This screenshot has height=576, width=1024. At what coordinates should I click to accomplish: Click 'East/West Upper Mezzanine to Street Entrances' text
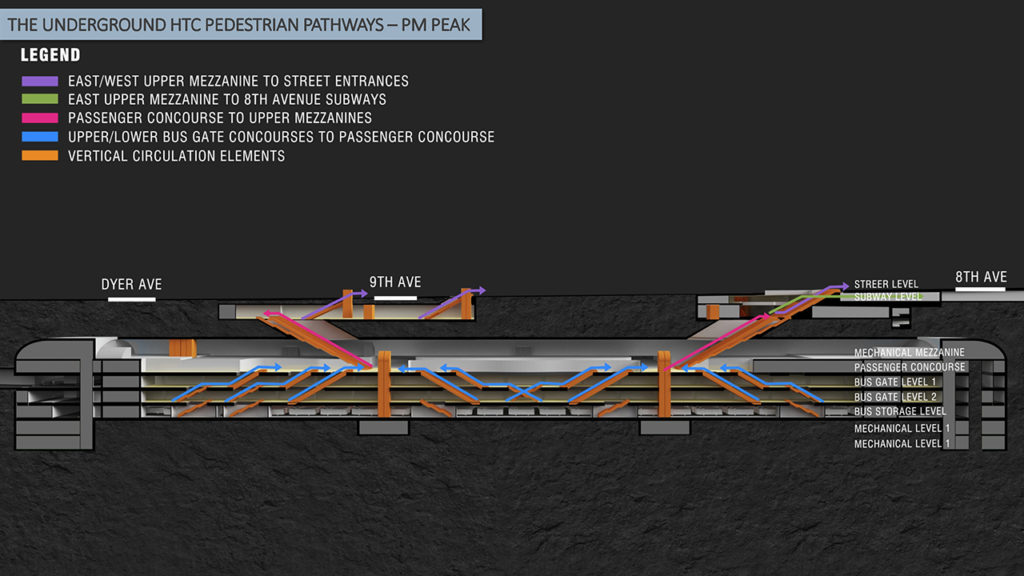tap(238, 81)
